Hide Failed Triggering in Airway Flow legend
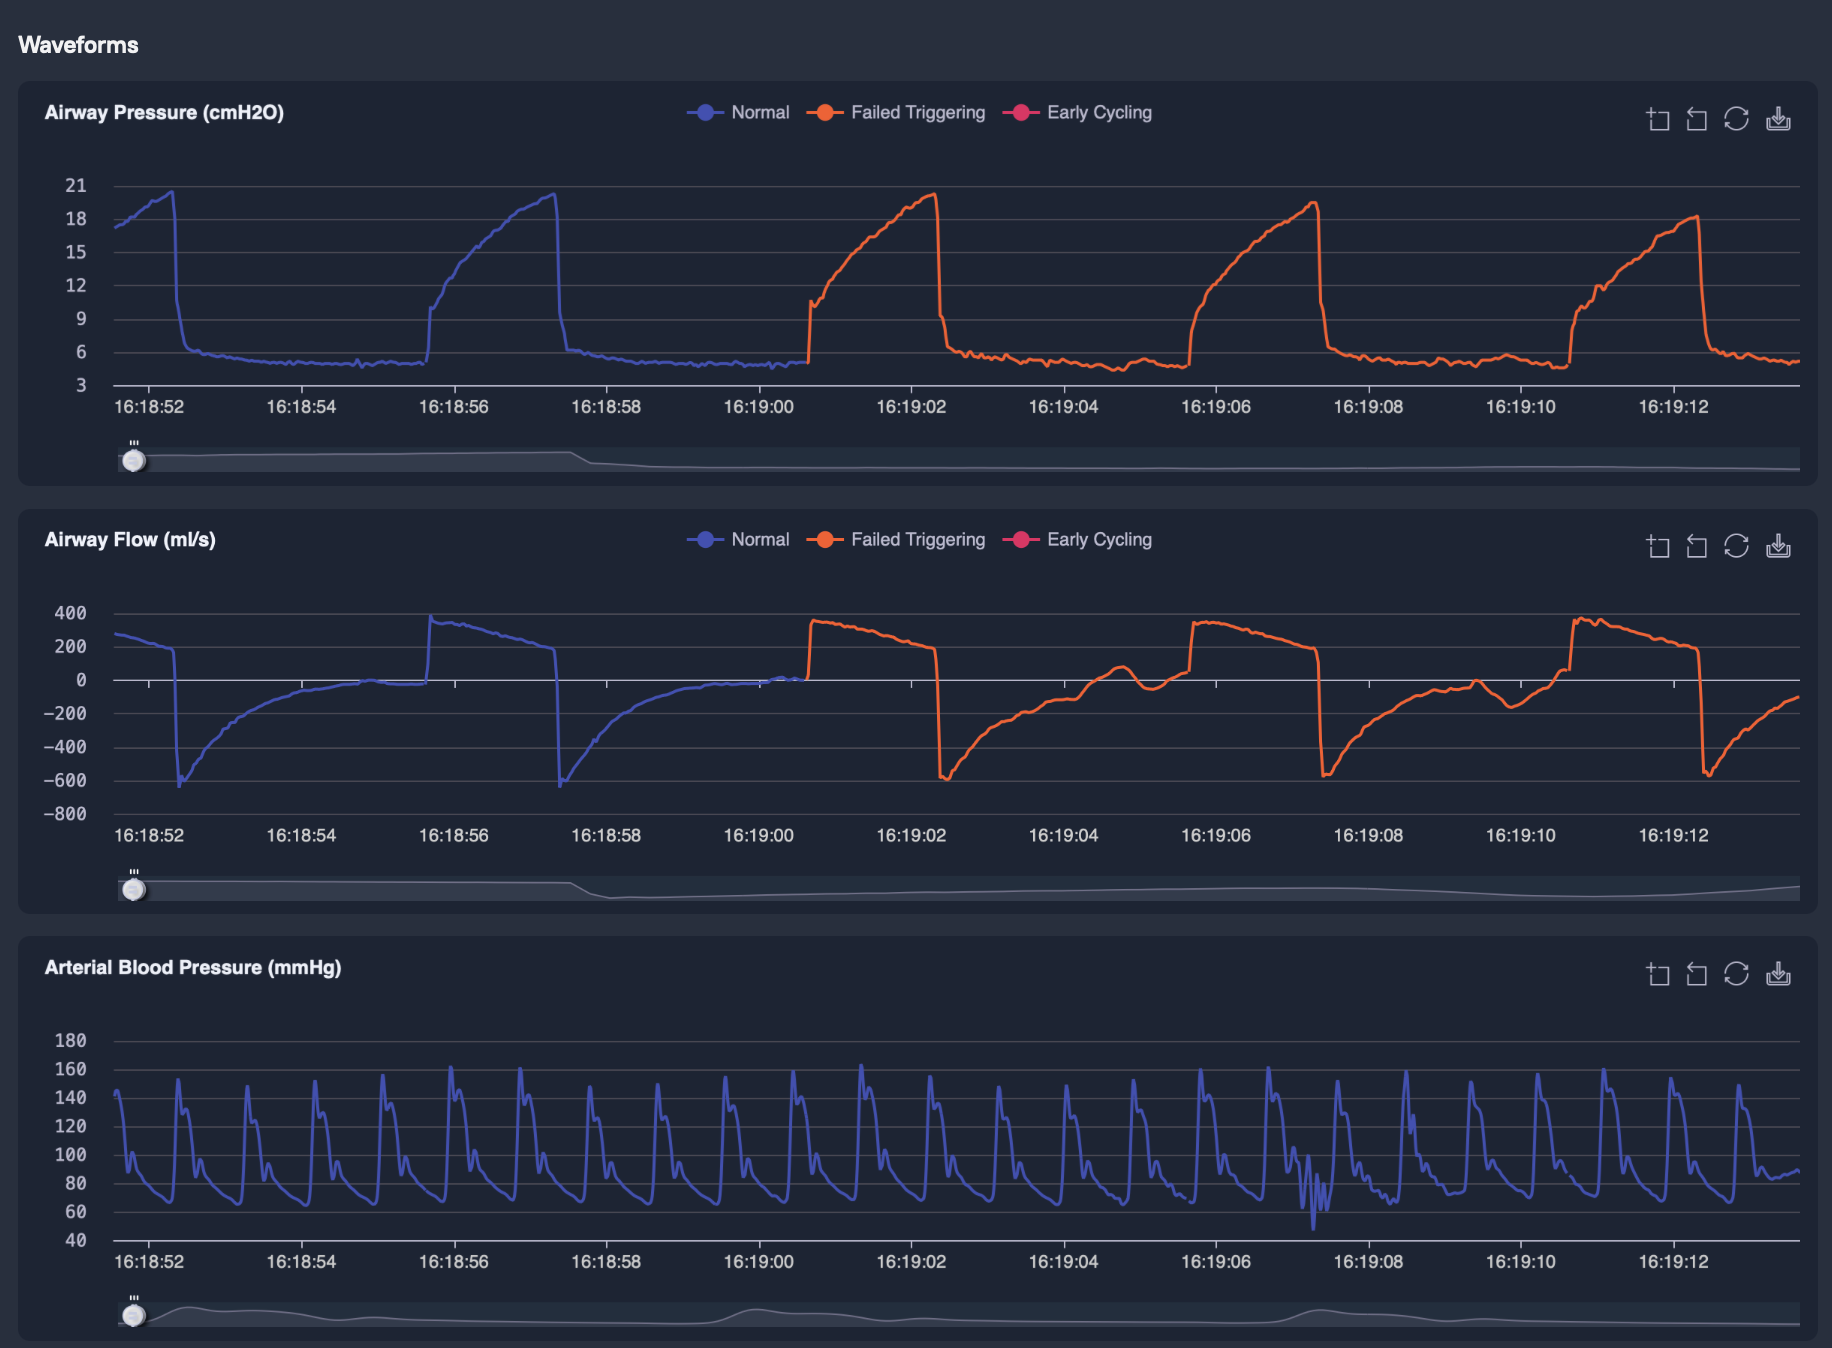1832x1348 pixels. (x=897, y=540)
